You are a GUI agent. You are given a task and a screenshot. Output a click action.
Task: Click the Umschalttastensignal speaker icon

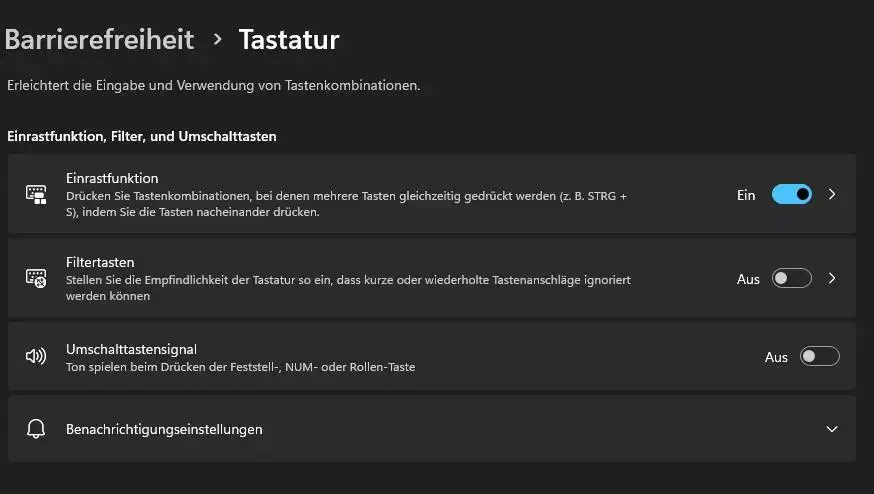point(36,356)
